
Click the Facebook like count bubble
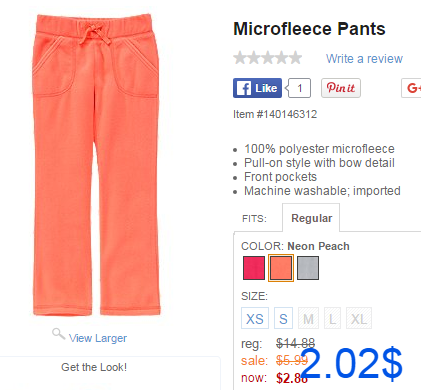point(298,88)
